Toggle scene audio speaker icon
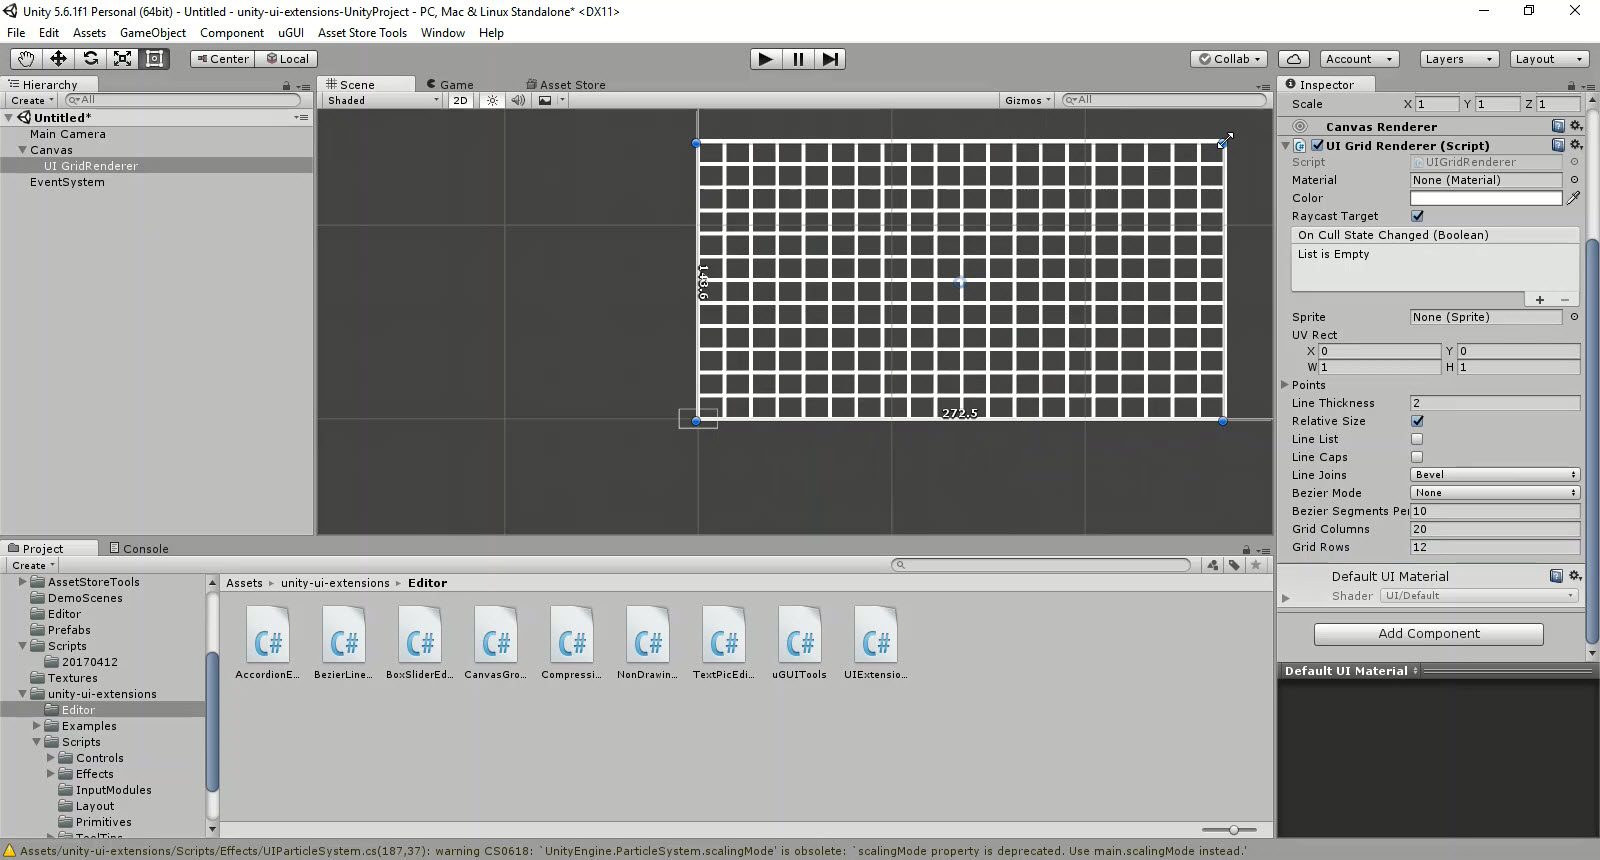The height and width of the screenshot is (860, 1600). coord(518,100)
